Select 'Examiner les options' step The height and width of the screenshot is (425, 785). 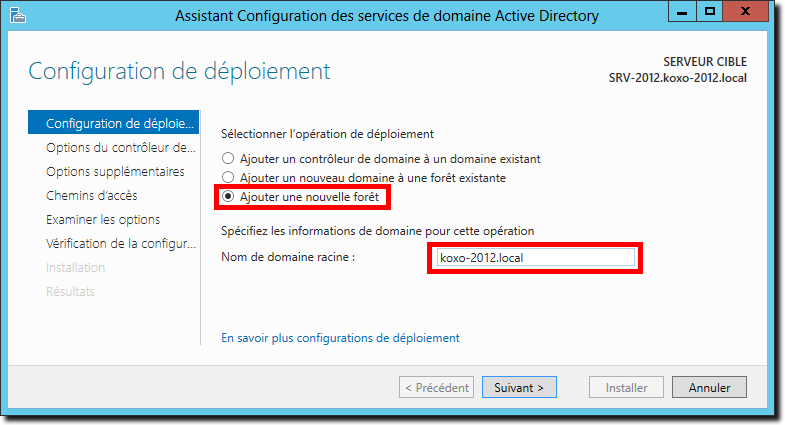click(103, 220)
